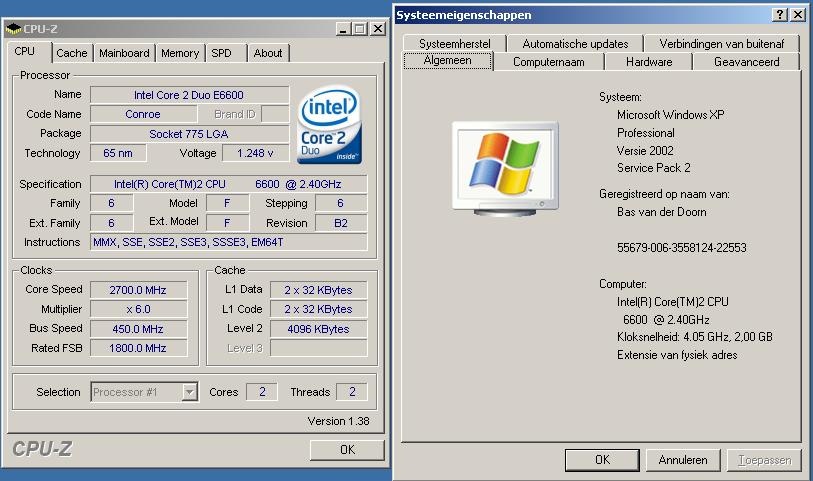This screenshot has width=813, height=481.
Task: Click the Annuleren button
Action: pos(683,460)
